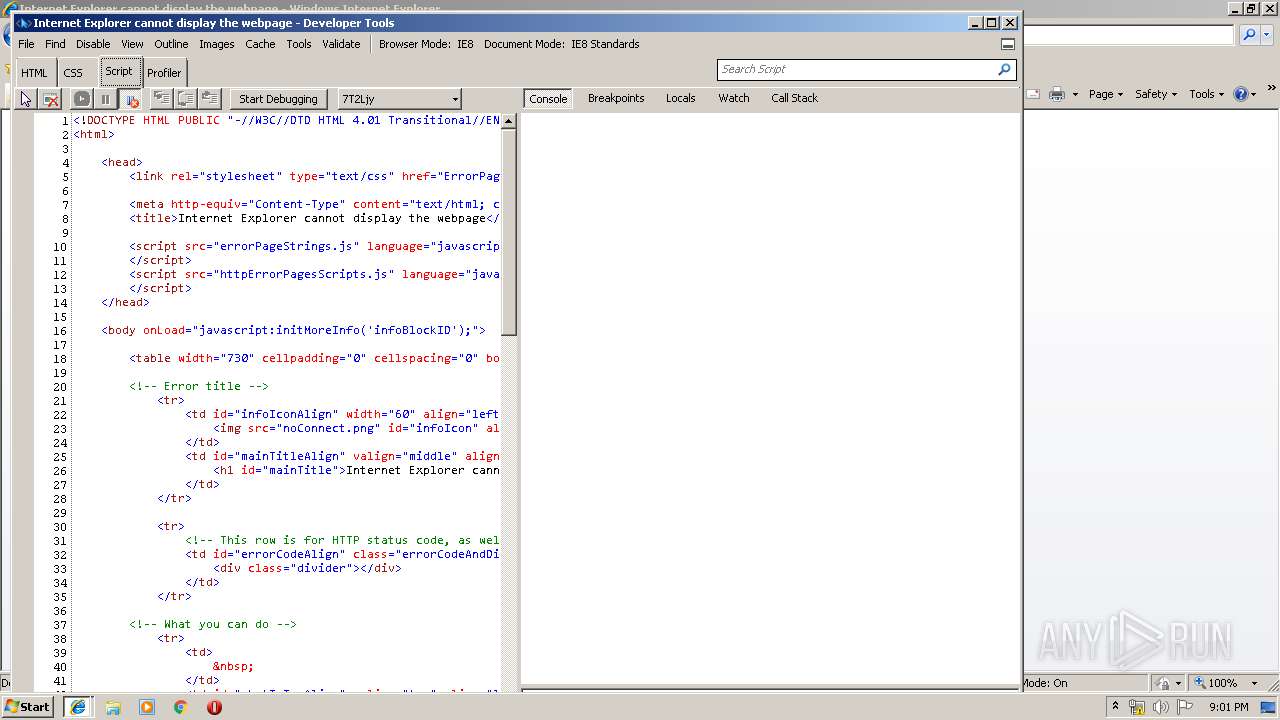The width and height of the screenshot is (1280, 720).
Task: Open the media player taskbar icon
Action: pos(147,707)
